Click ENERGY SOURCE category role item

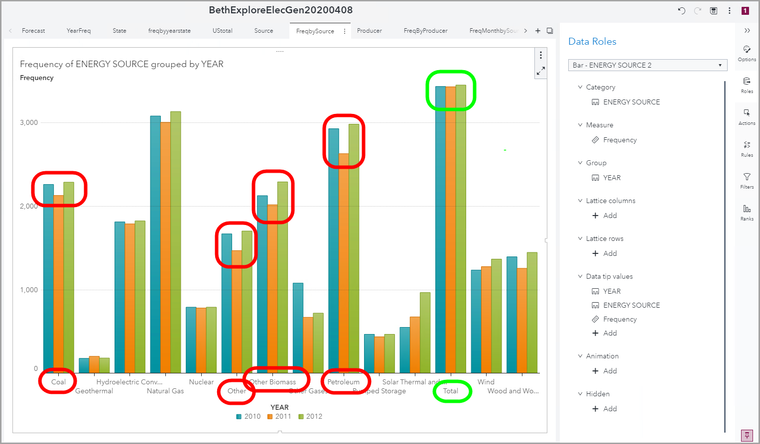point(626,102)
